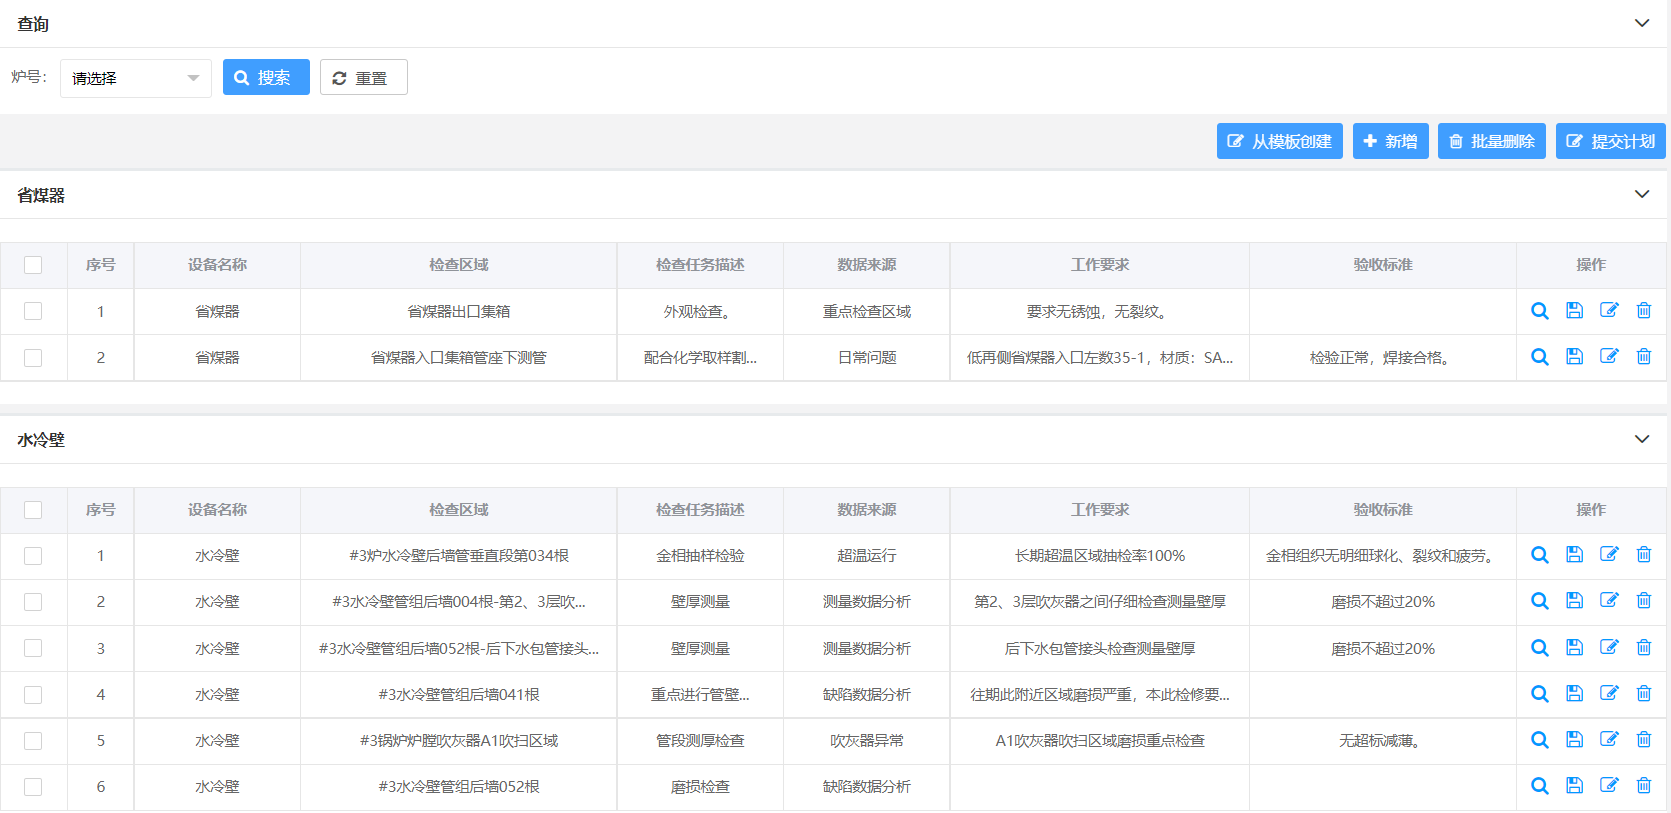Viewport: 1671px width, 813px height.
Task: Open the 炉号 请选择 dropdown
Action: pyautogui.click(x=136, y=78)
